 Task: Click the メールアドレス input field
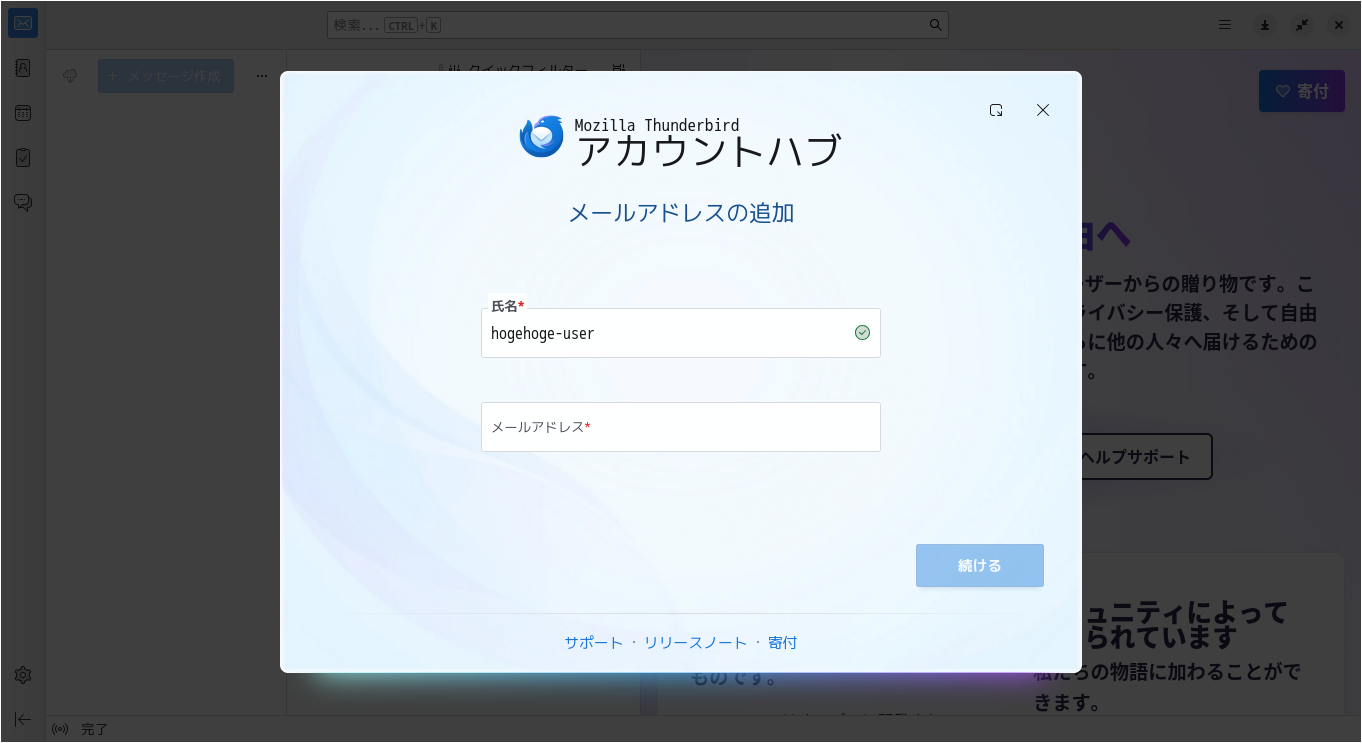[681, 427]
